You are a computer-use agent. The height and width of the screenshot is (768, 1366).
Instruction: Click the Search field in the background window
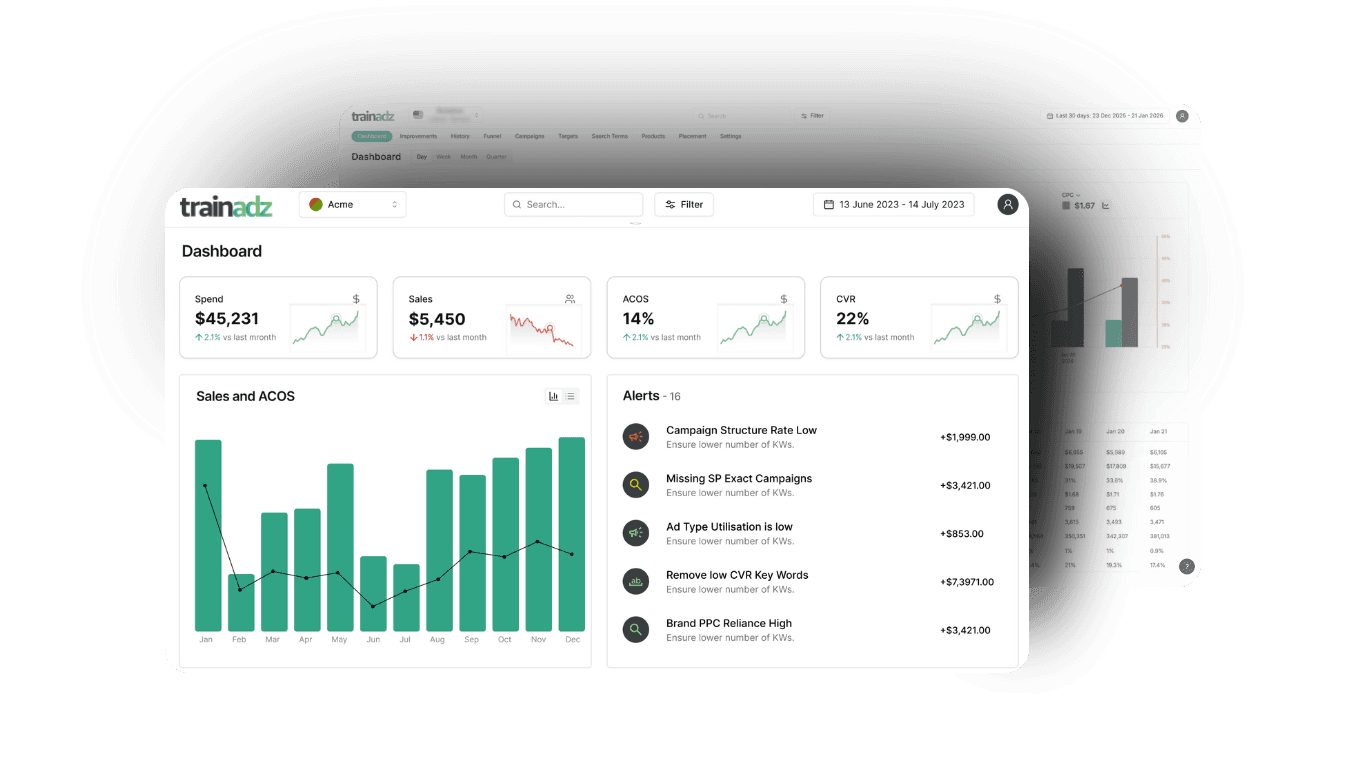742,116
